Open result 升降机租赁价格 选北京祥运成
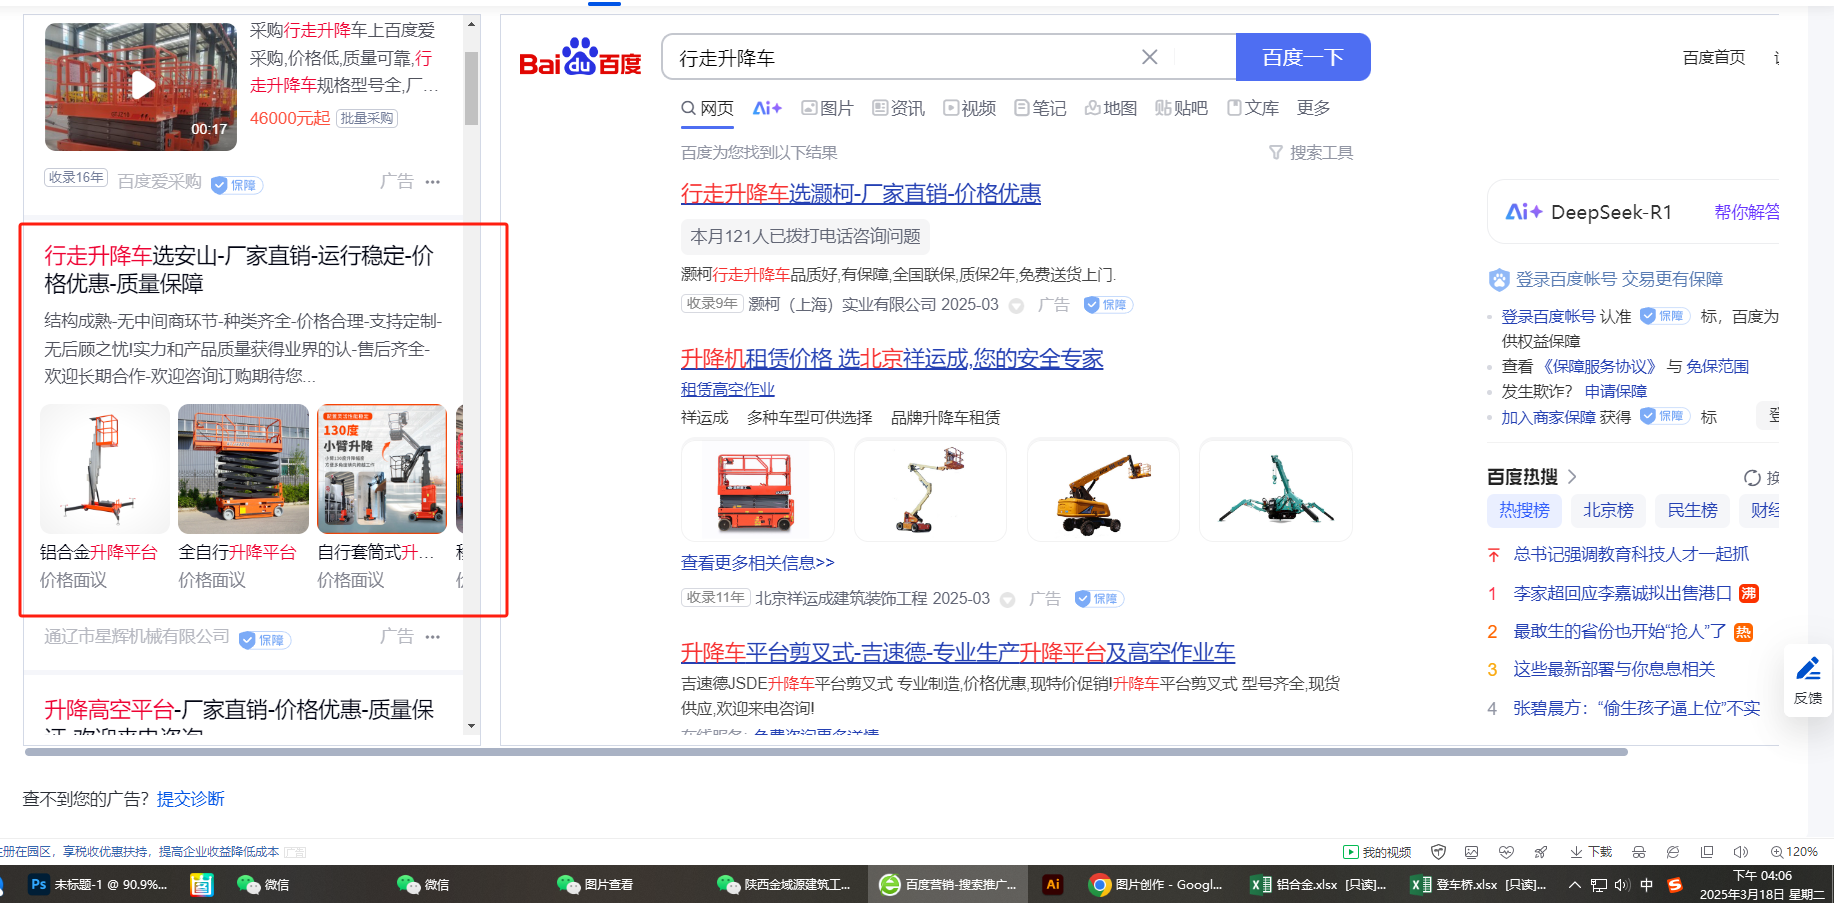This screenshot has width=1834, height=903. [x=892, y=359]
